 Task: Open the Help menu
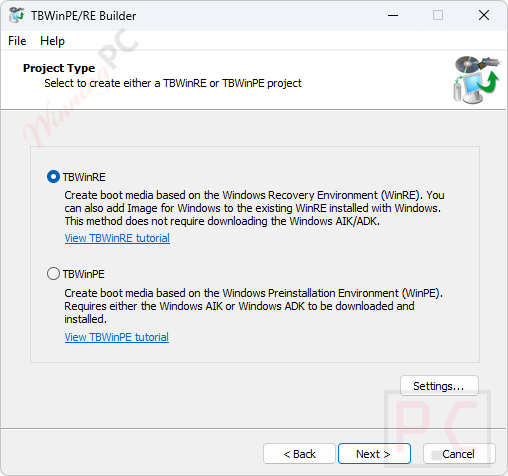coord(52,41)
